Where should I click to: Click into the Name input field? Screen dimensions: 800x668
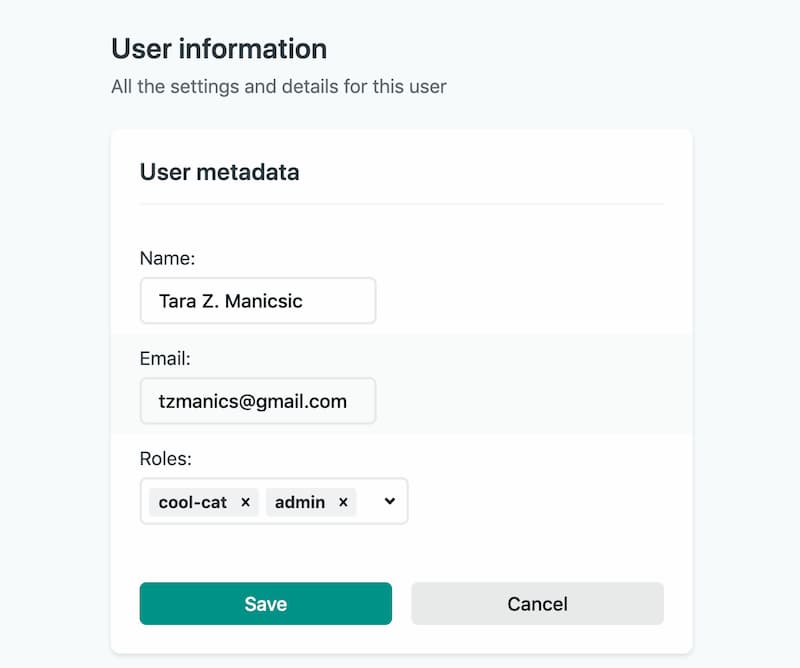(257, 301)
